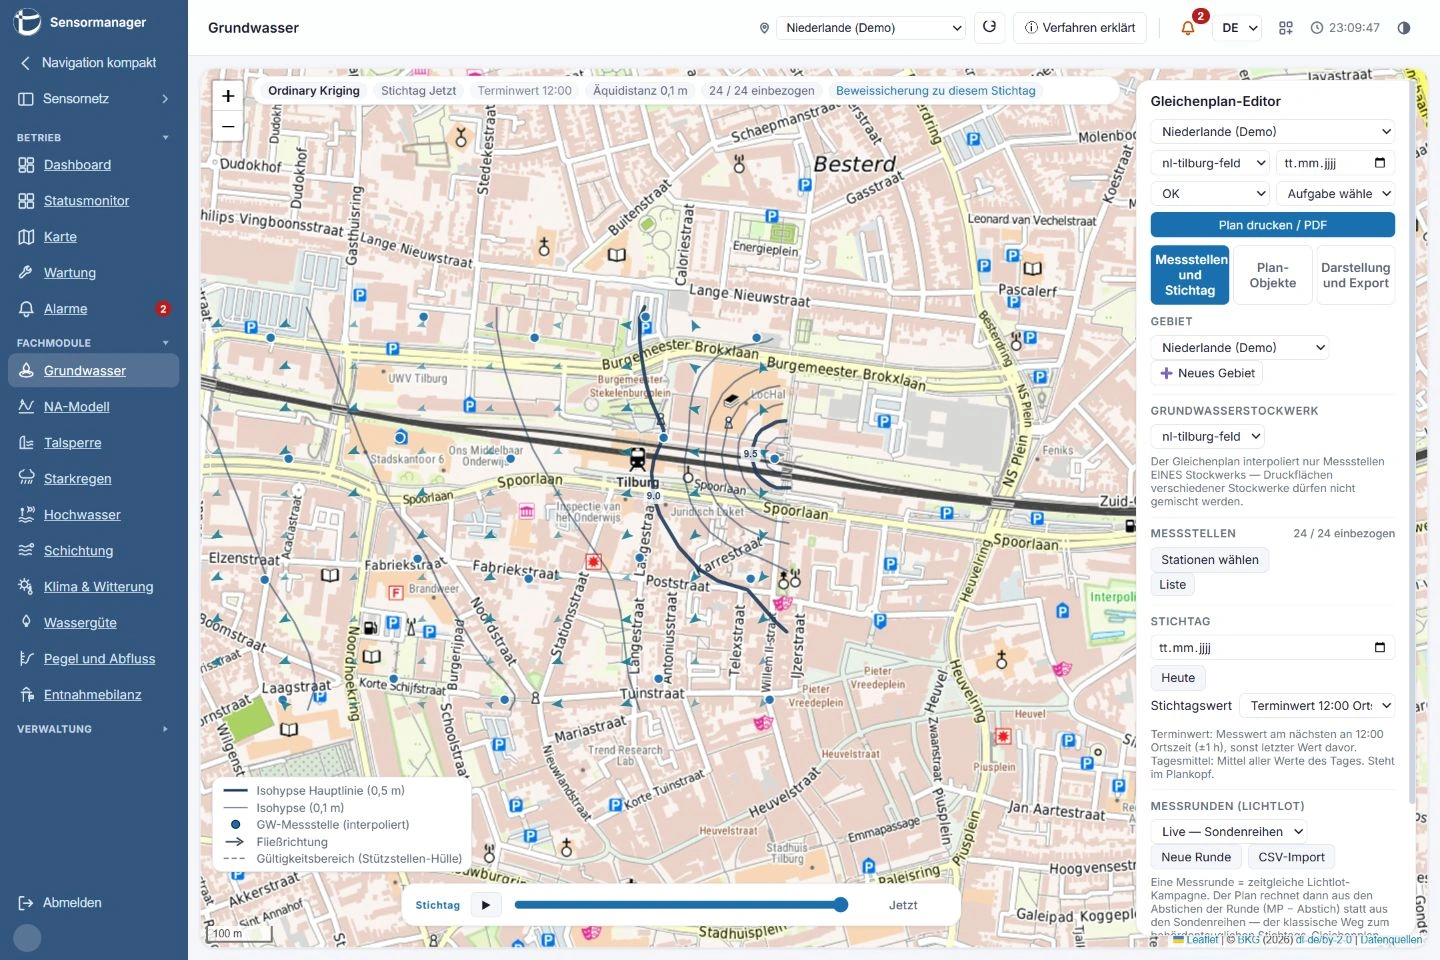
Task: Open Beweissicherung zu diesem Stichtag link
Action: coord(936,91)
